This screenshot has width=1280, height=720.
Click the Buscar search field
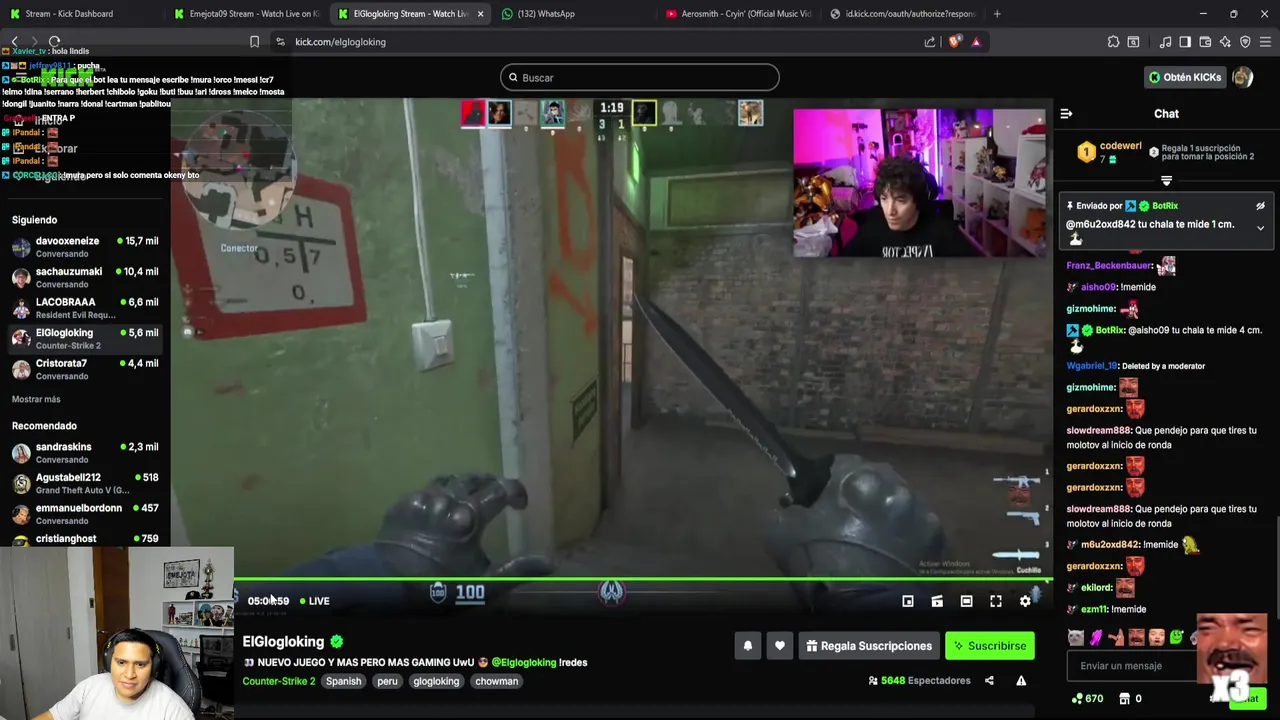click(640, 77)
